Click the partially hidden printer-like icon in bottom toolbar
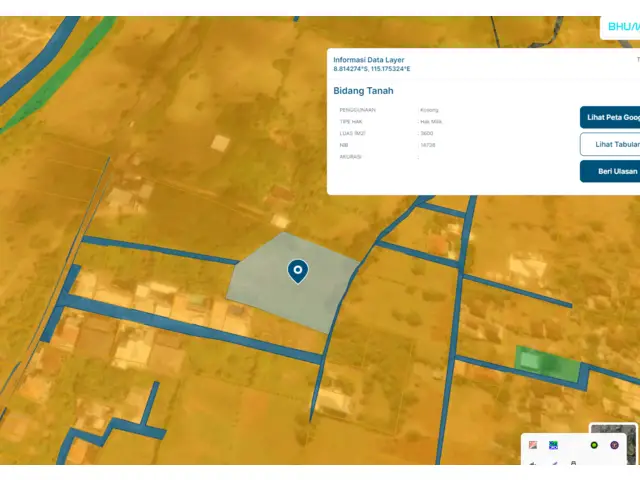Viewport: 640px width, 480px height. (573, 463)
